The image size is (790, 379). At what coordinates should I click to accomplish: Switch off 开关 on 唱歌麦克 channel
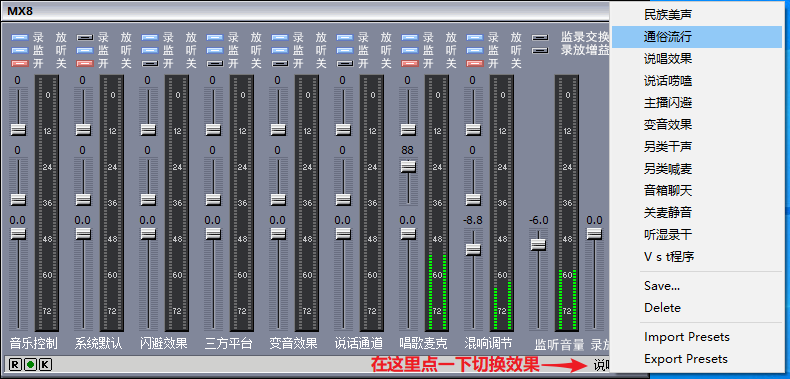click(410, 64)
